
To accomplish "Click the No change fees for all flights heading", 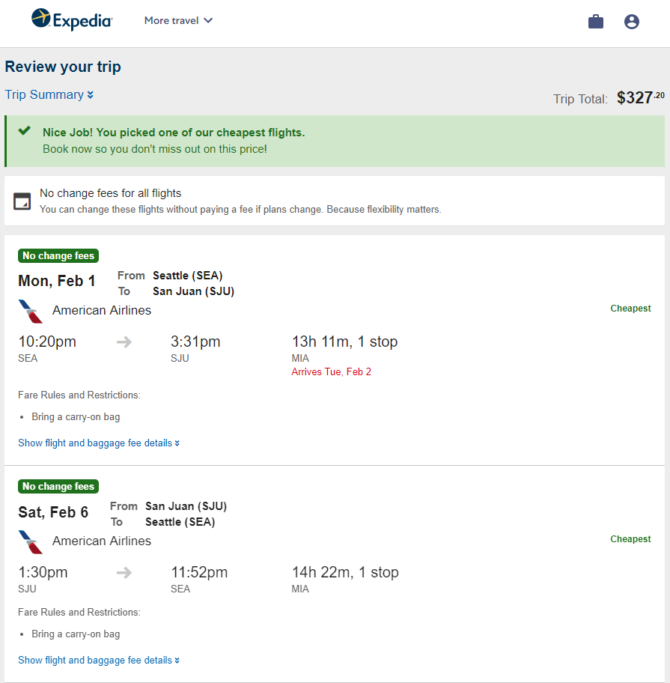I will click(110, 193).
